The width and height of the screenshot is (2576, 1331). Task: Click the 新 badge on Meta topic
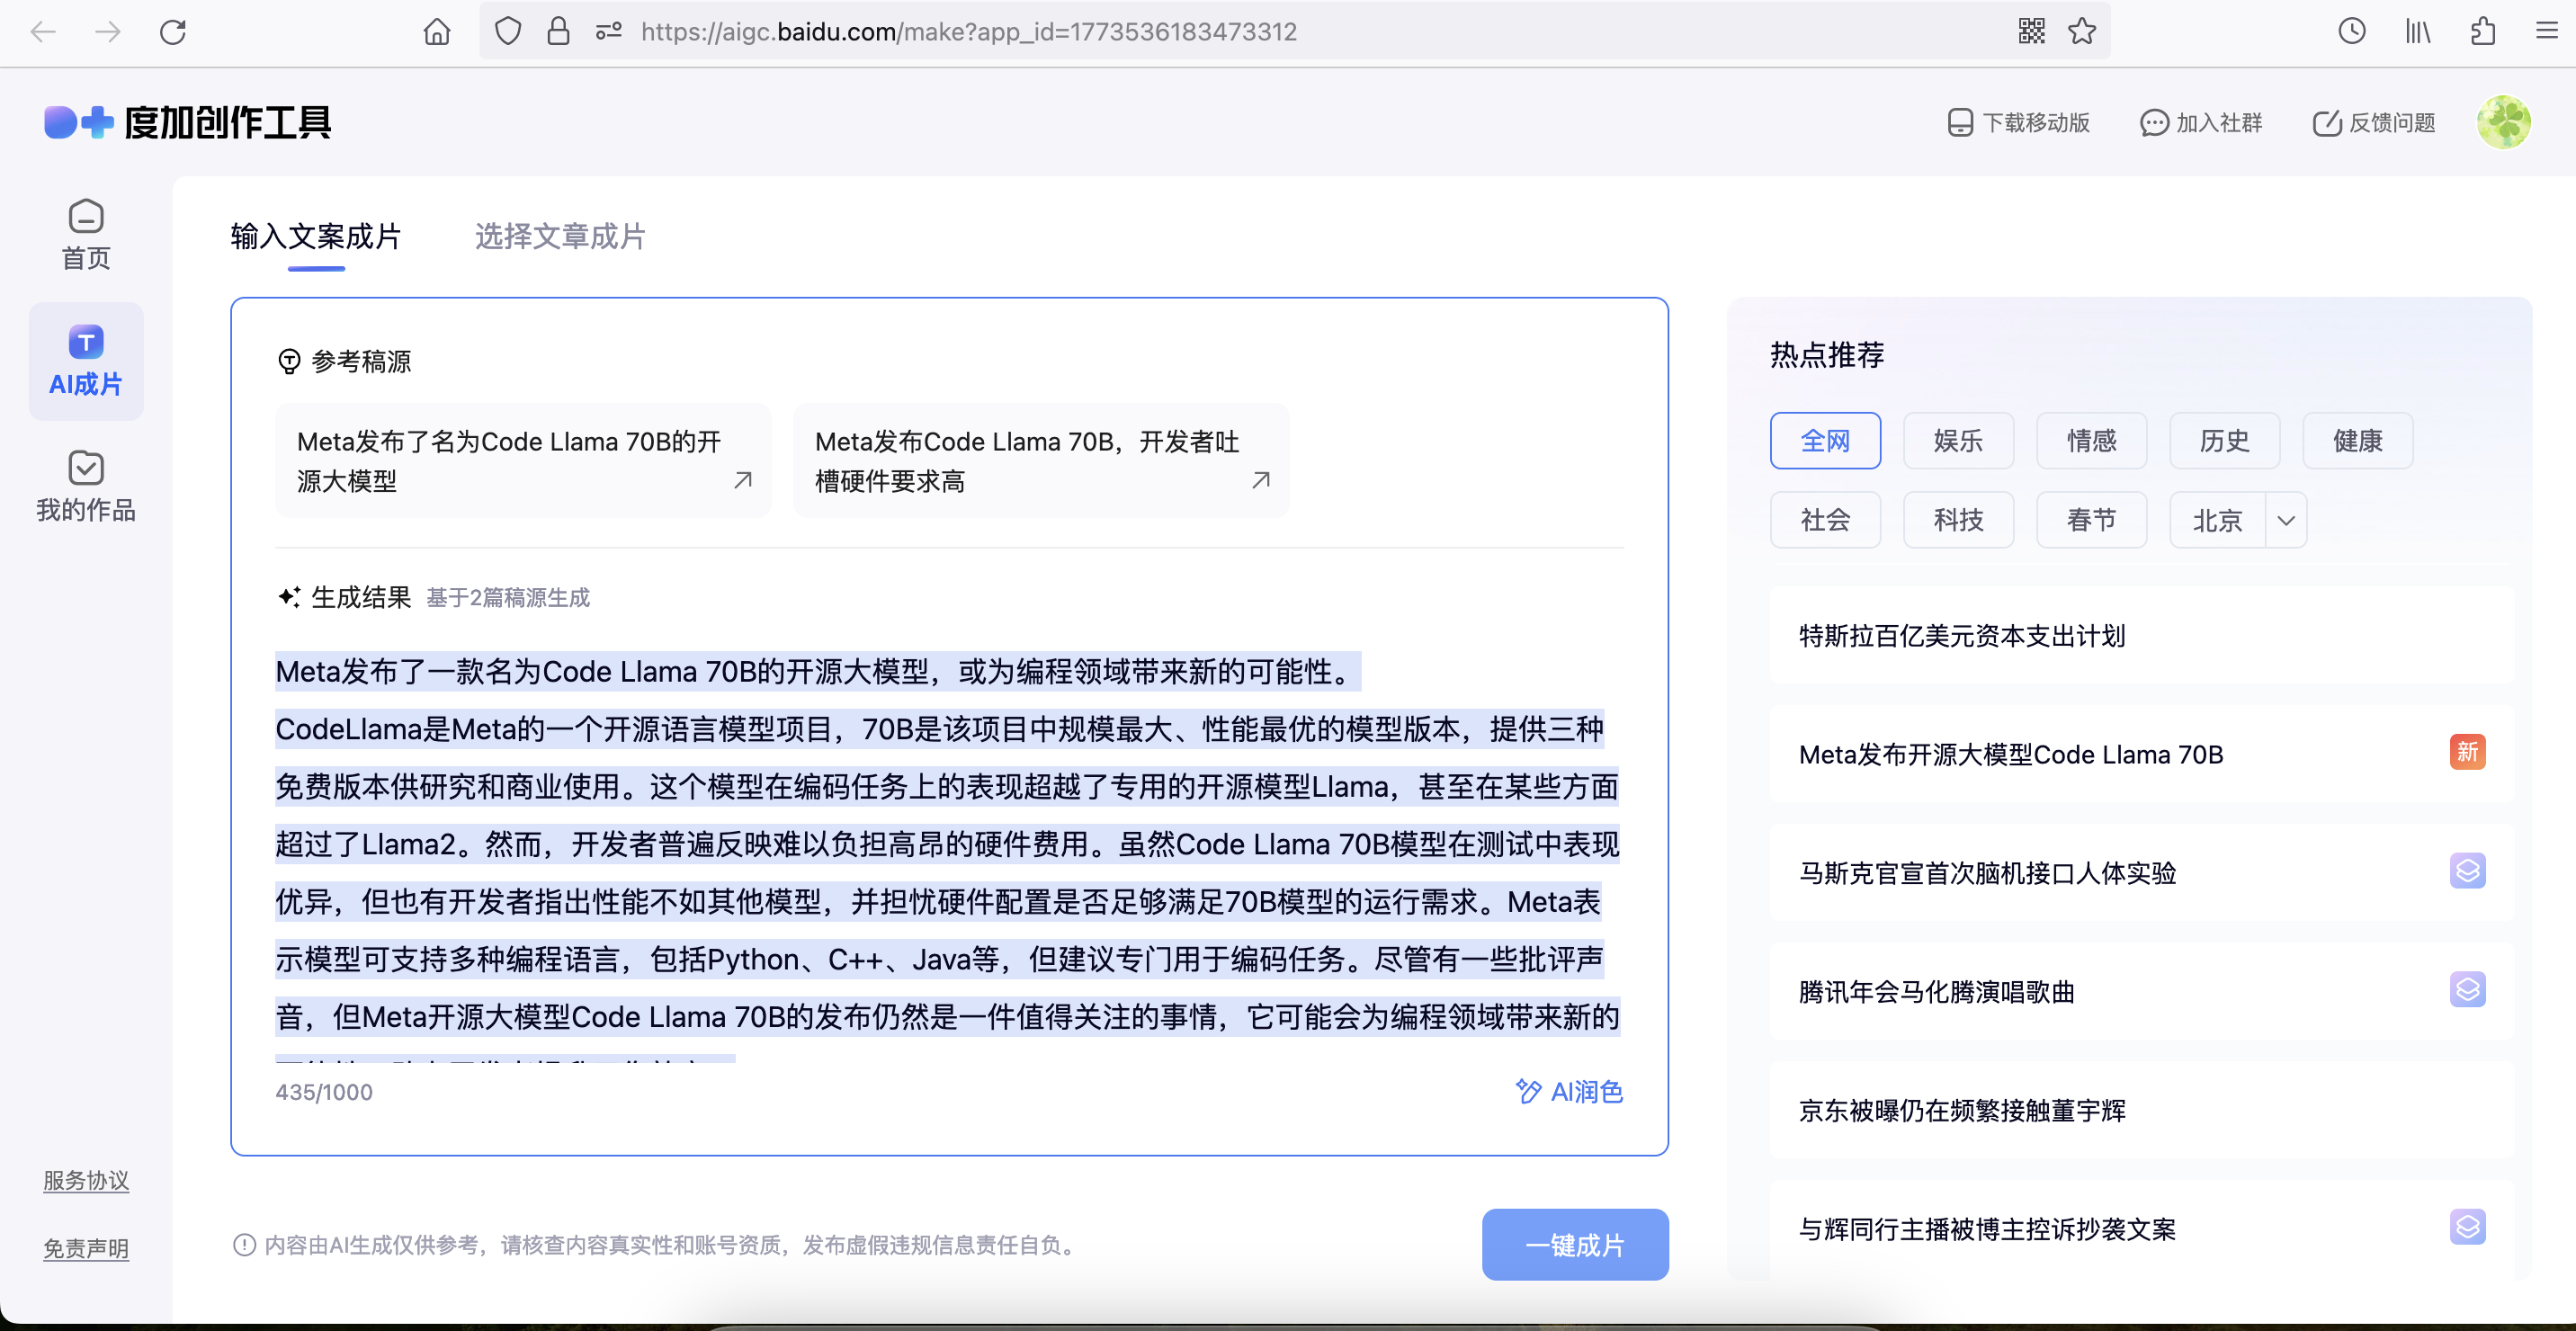pos(2467,751)
